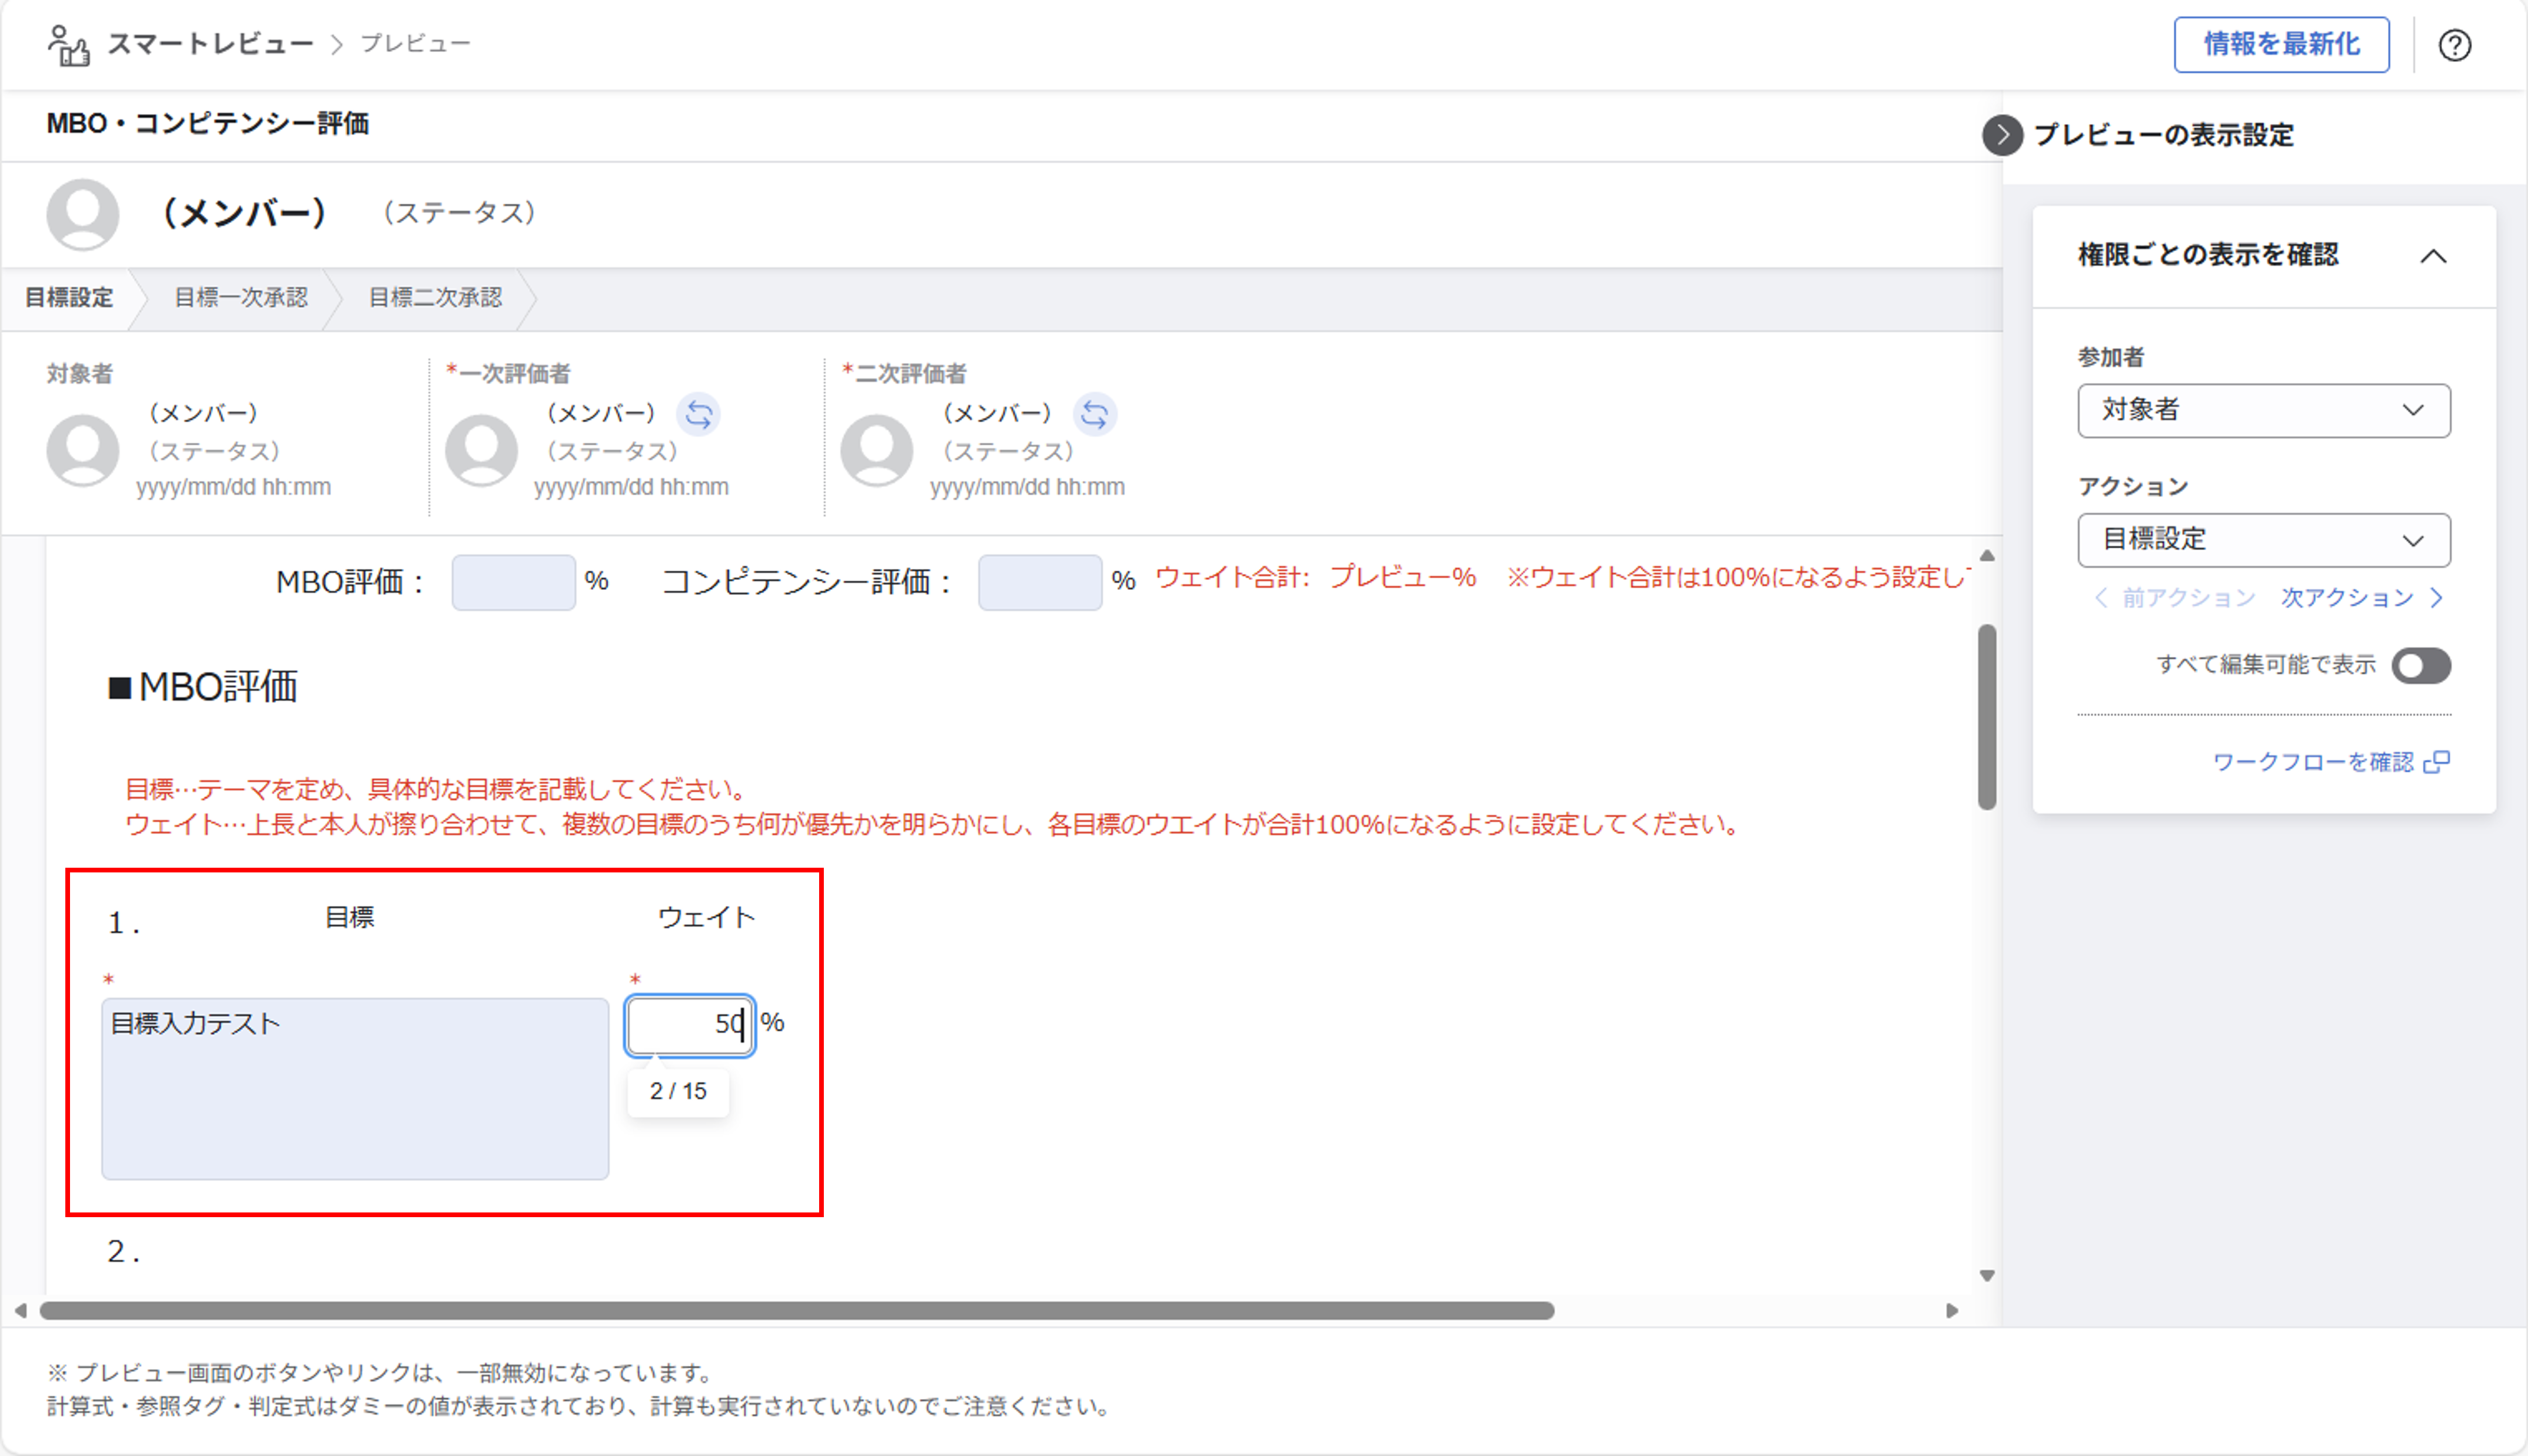
Task: Click the MBO評価 percentage input field
Action: pos(513,582)
